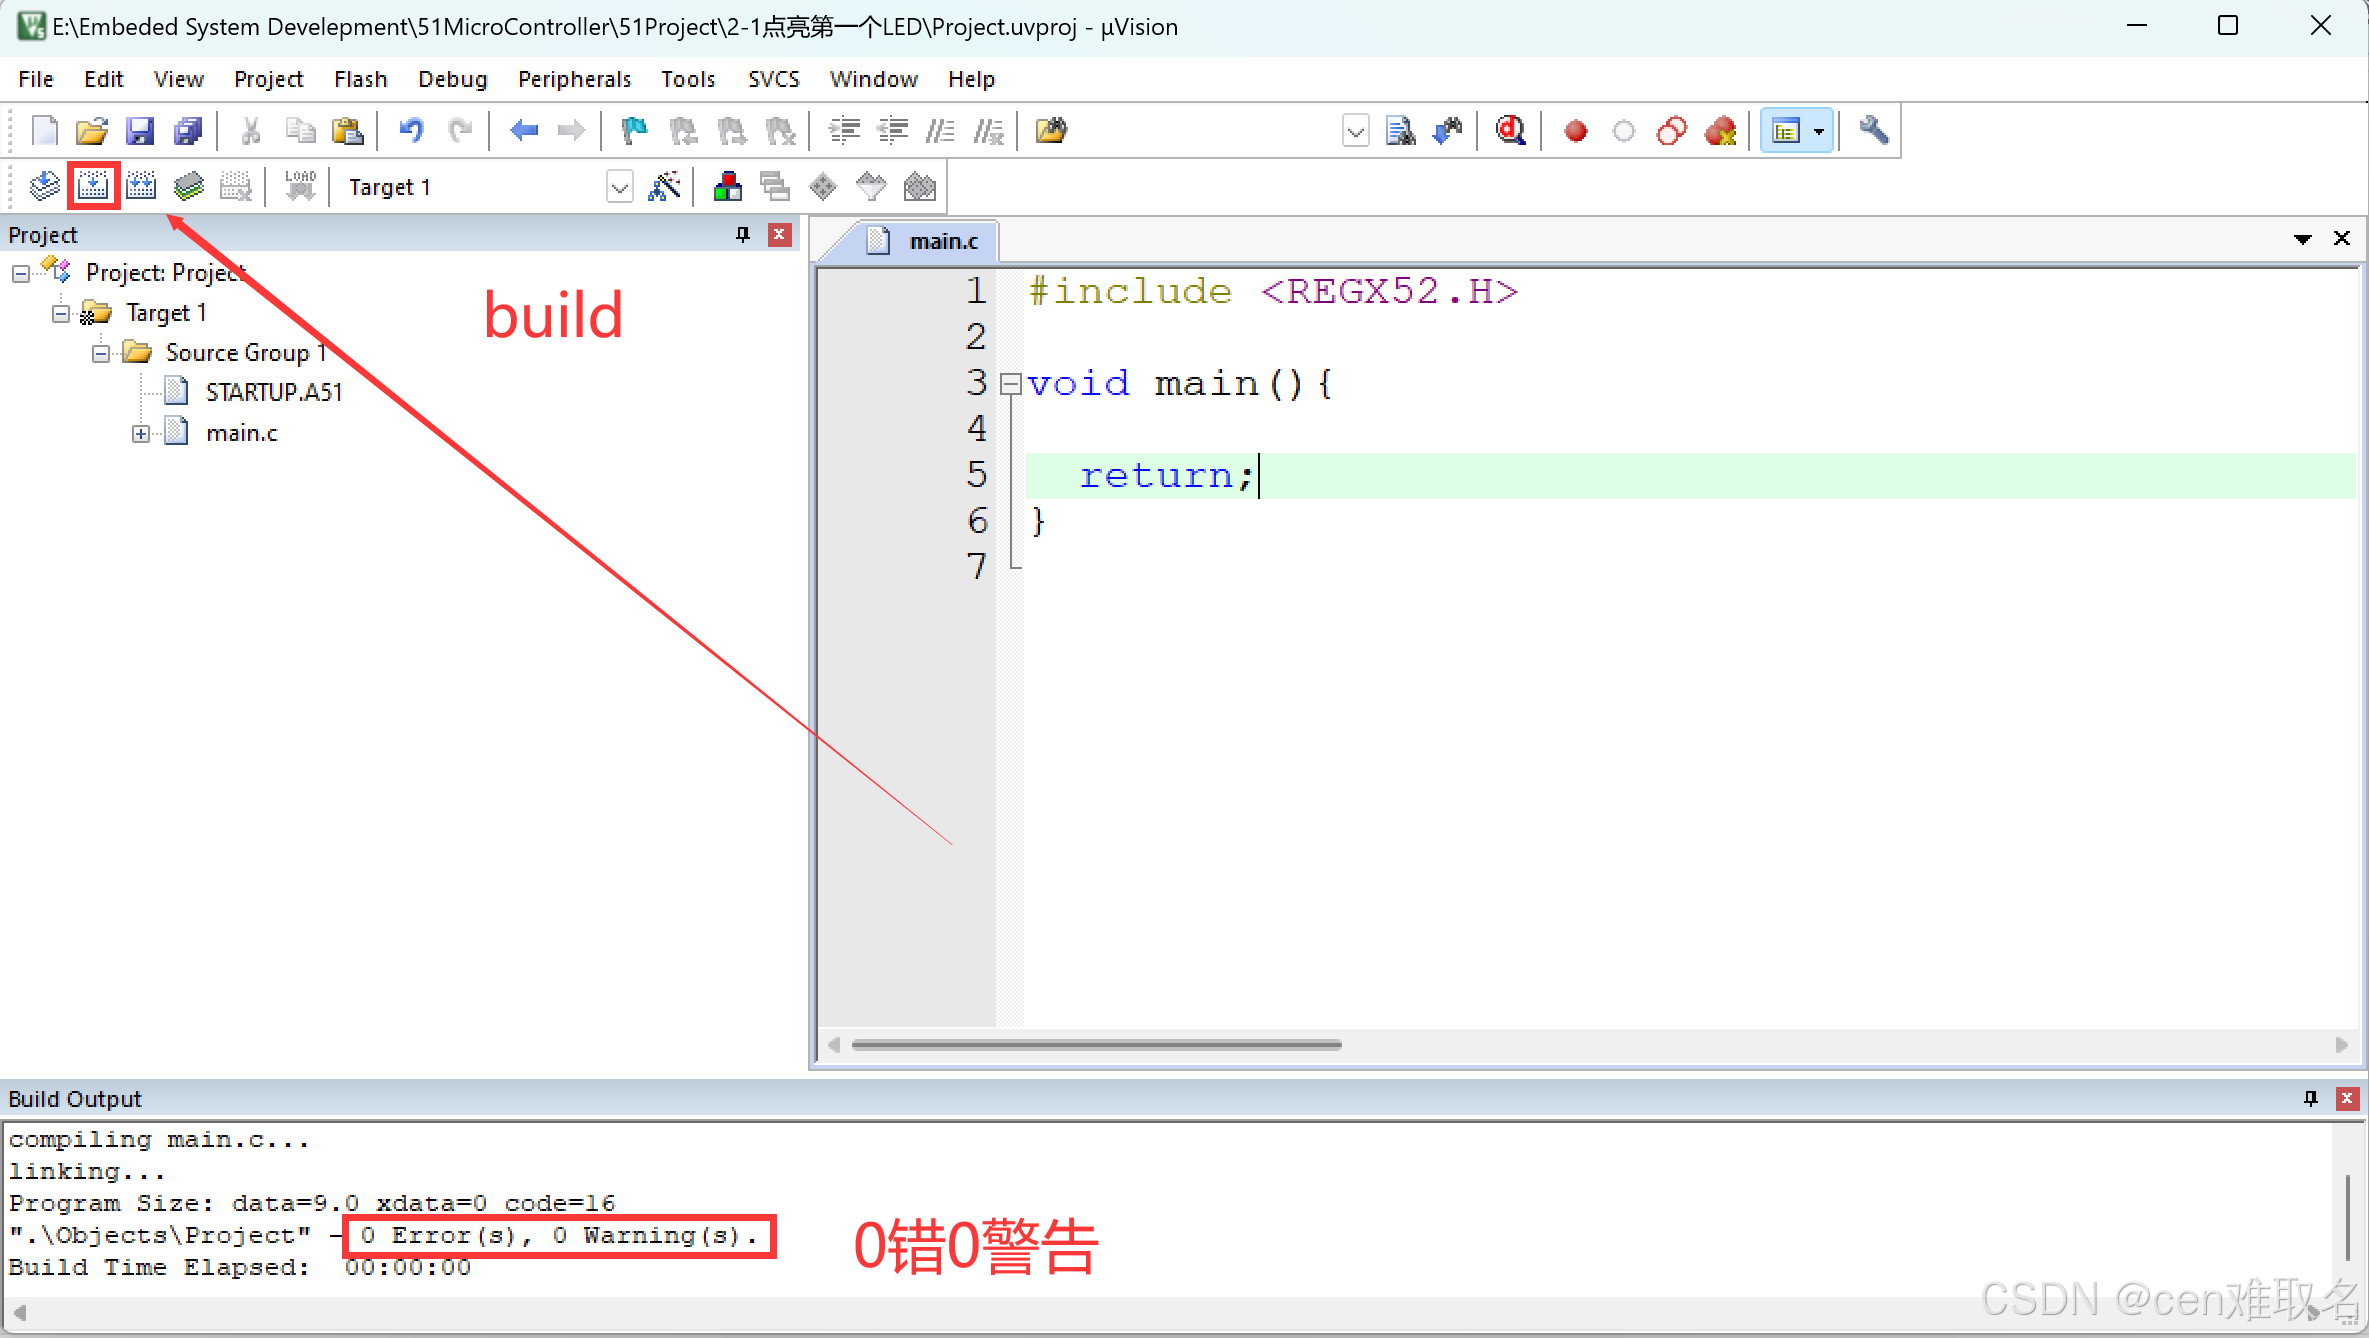Click the Build target icon

pyautogui.click(x=93, y=187)
